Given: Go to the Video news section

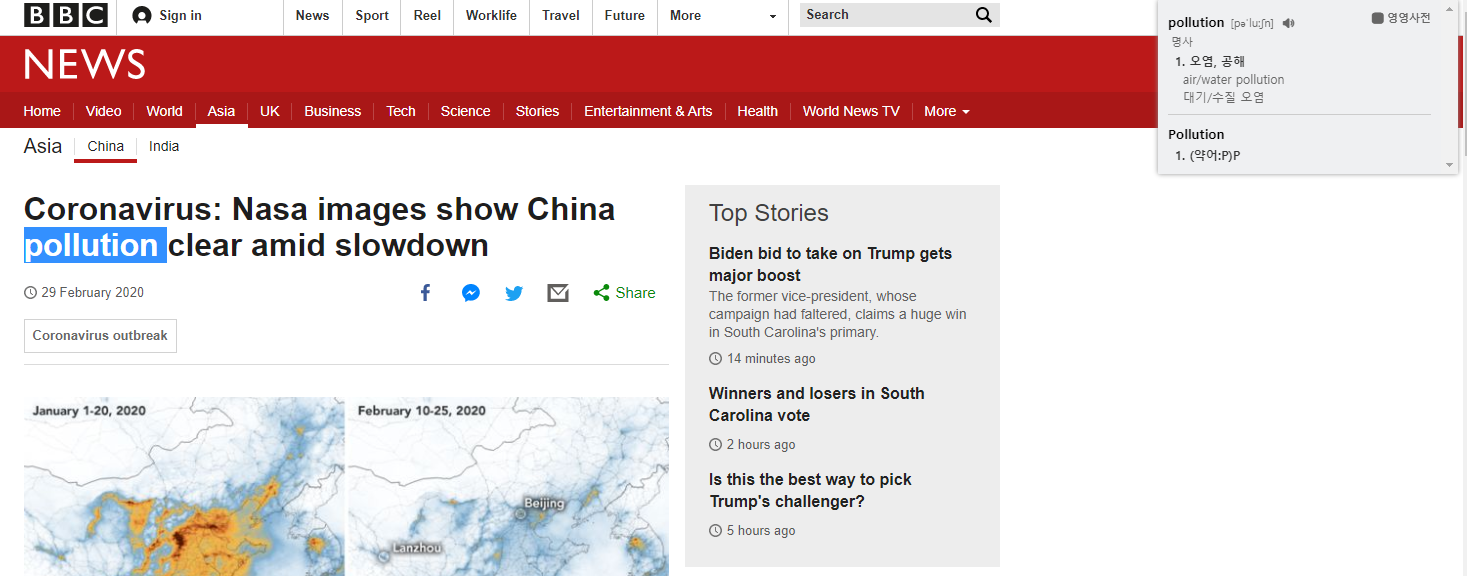Looking at the screenshot, I should coord(103,111).
